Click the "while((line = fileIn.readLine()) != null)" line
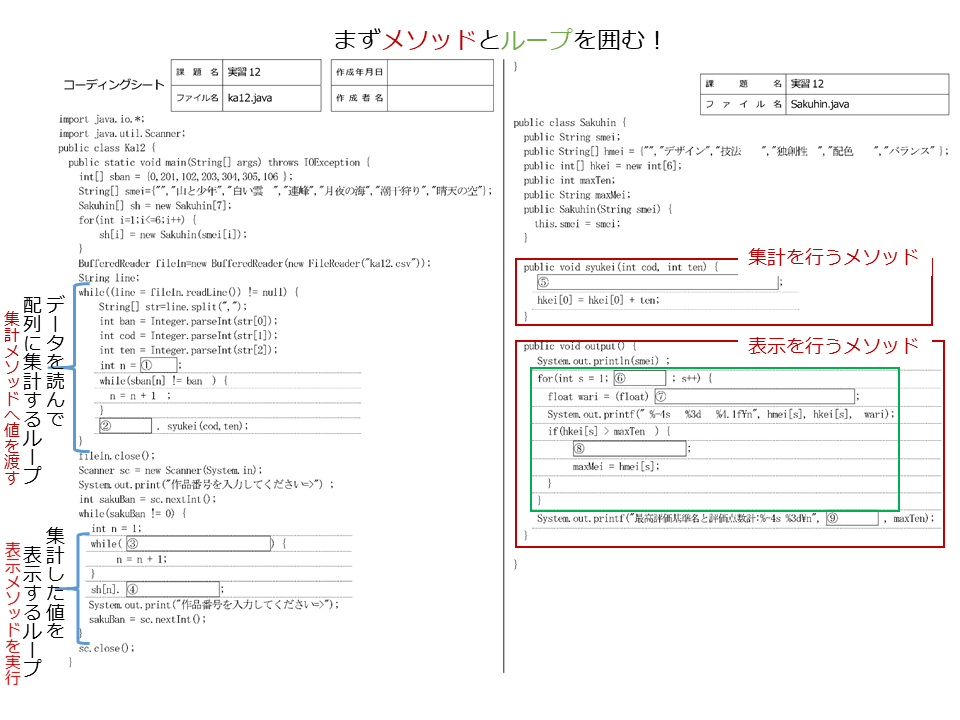The width and height of the screenshot is (960, 720). pos(189,292)
